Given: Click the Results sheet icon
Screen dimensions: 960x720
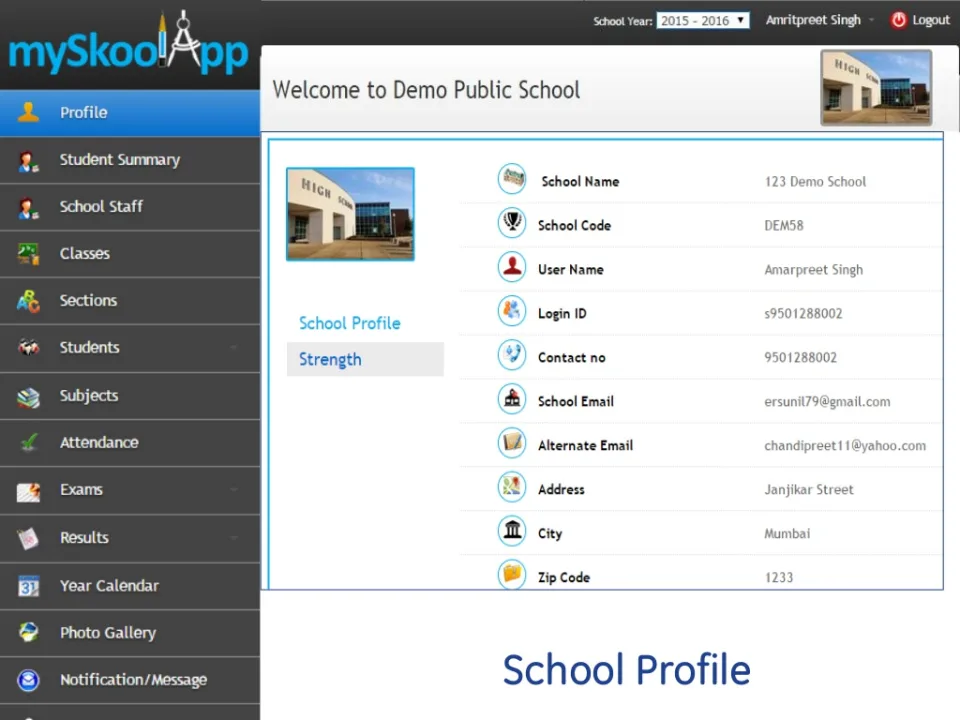Looking at the screenshot, I should [x=28, y=538].
